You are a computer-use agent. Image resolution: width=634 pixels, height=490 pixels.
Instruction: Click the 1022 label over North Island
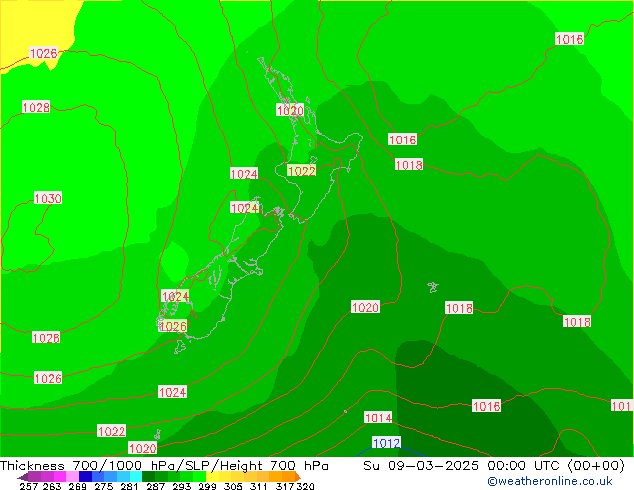[x=302, y=171]
